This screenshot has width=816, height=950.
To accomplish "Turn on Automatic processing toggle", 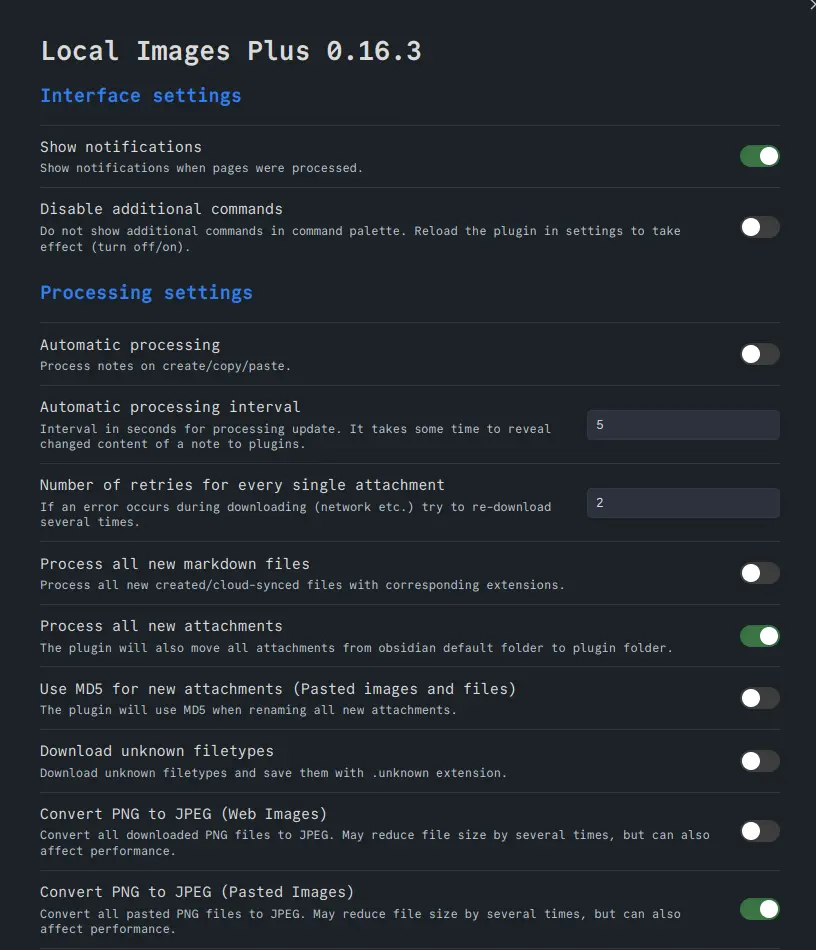I will point(759,354).
